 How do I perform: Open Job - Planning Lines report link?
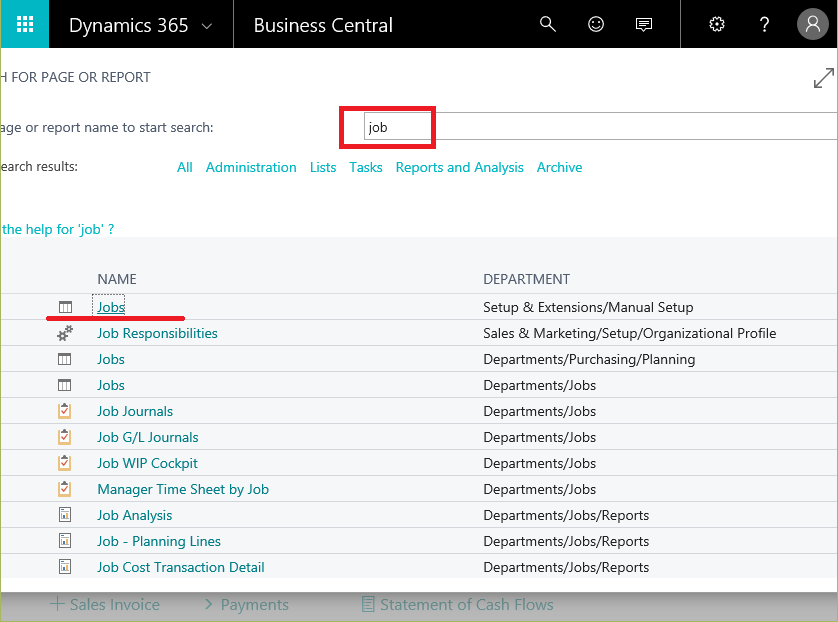[x=158, y=541]
